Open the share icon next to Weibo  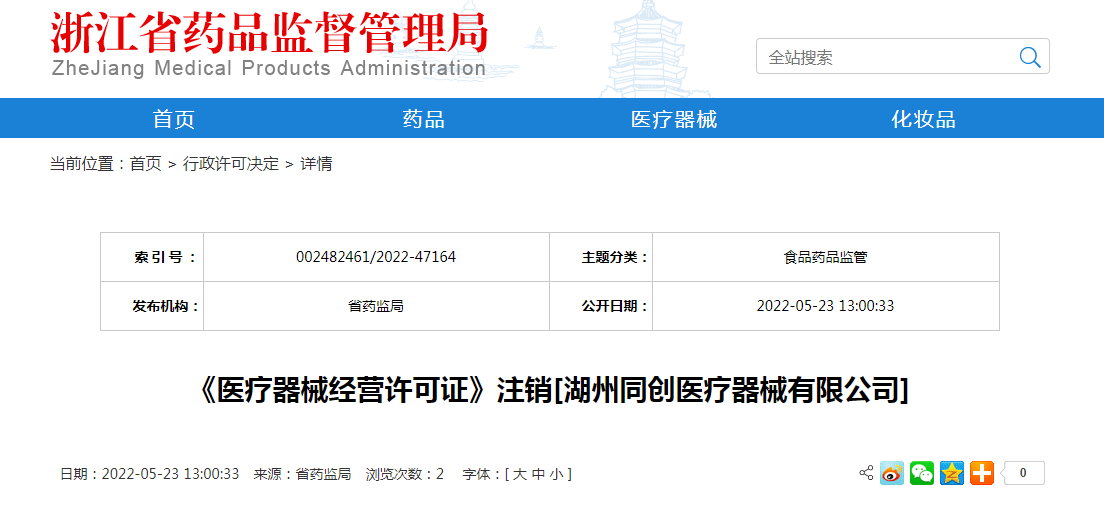click(866, 473)
